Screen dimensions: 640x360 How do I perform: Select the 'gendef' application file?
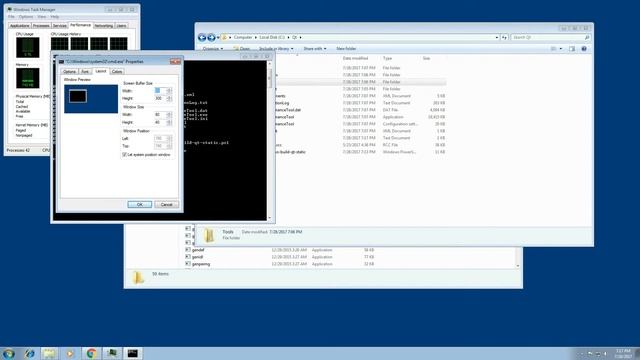[198, 250]
